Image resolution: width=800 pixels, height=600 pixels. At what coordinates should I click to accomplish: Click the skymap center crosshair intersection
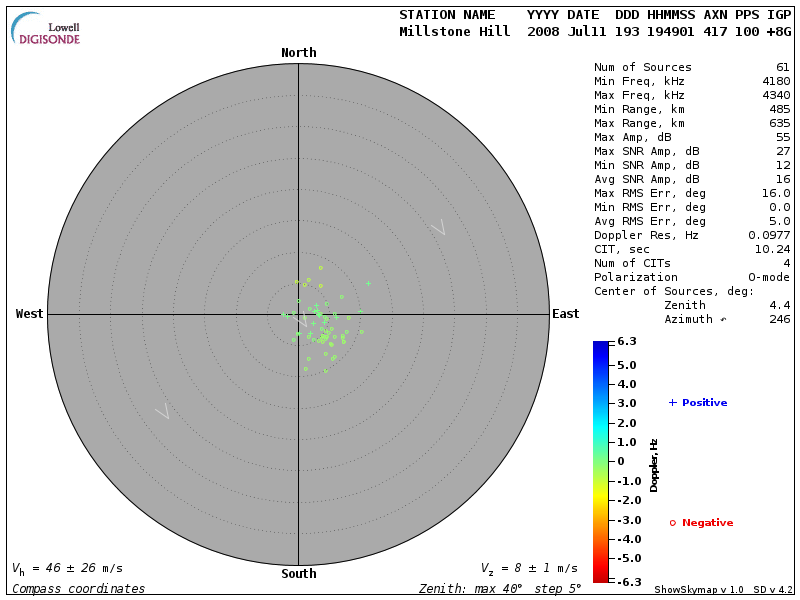pos(298,314)
